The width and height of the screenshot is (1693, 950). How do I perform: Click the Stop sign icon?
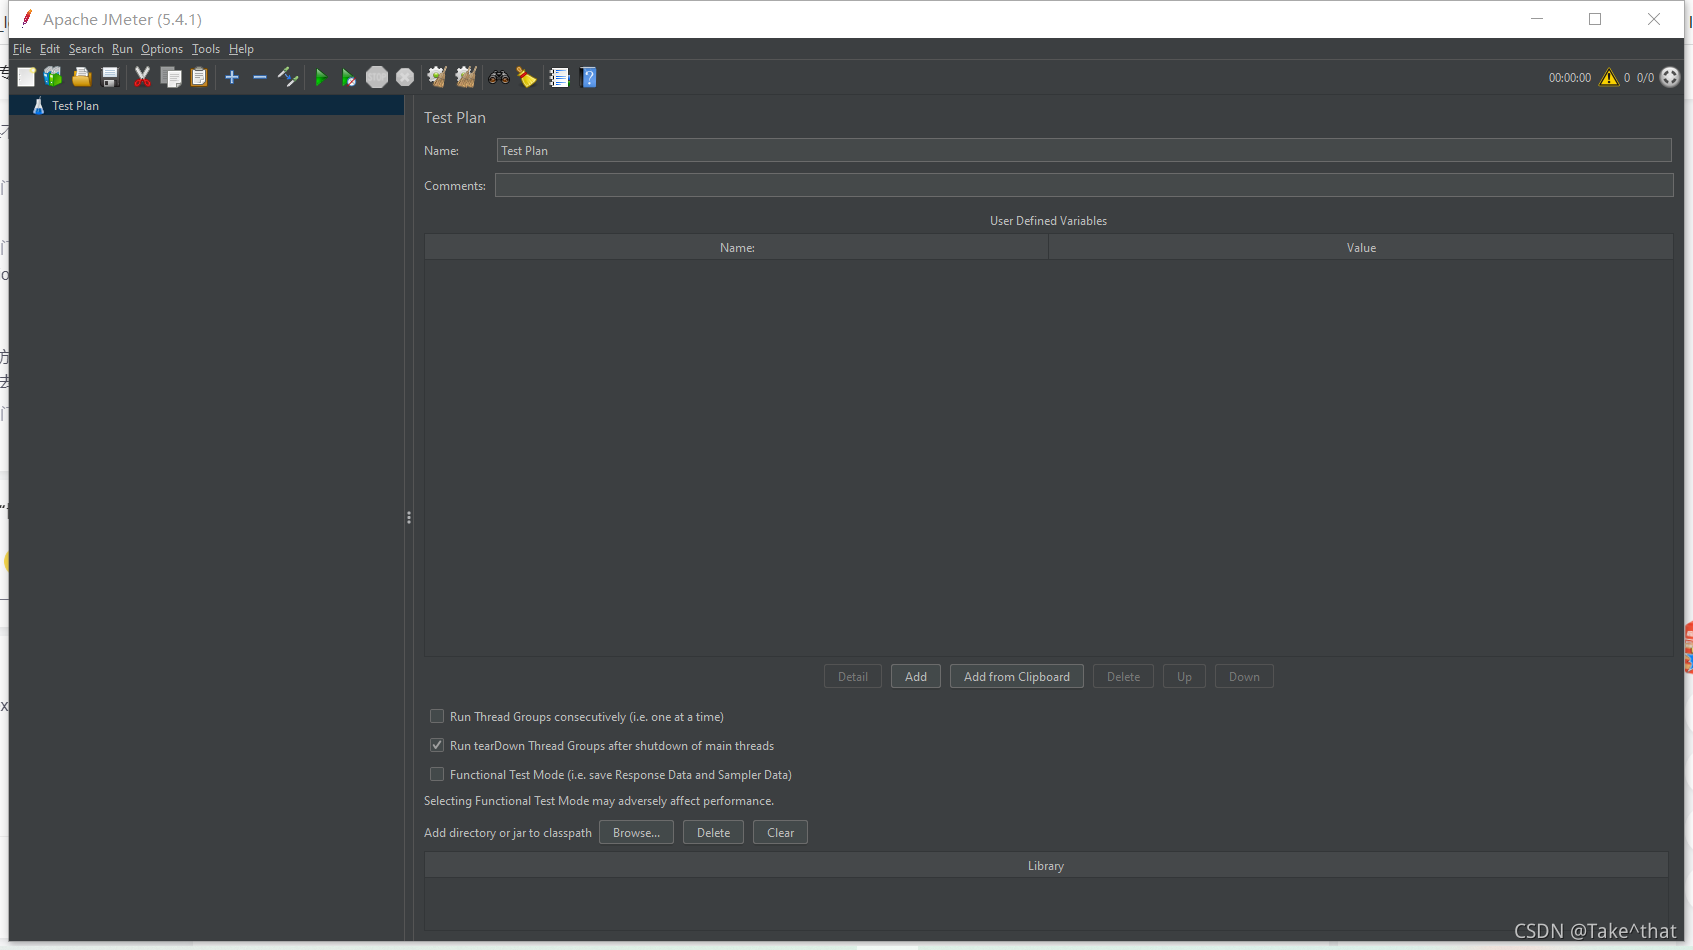pyautogui.click(x=377, y=77)
